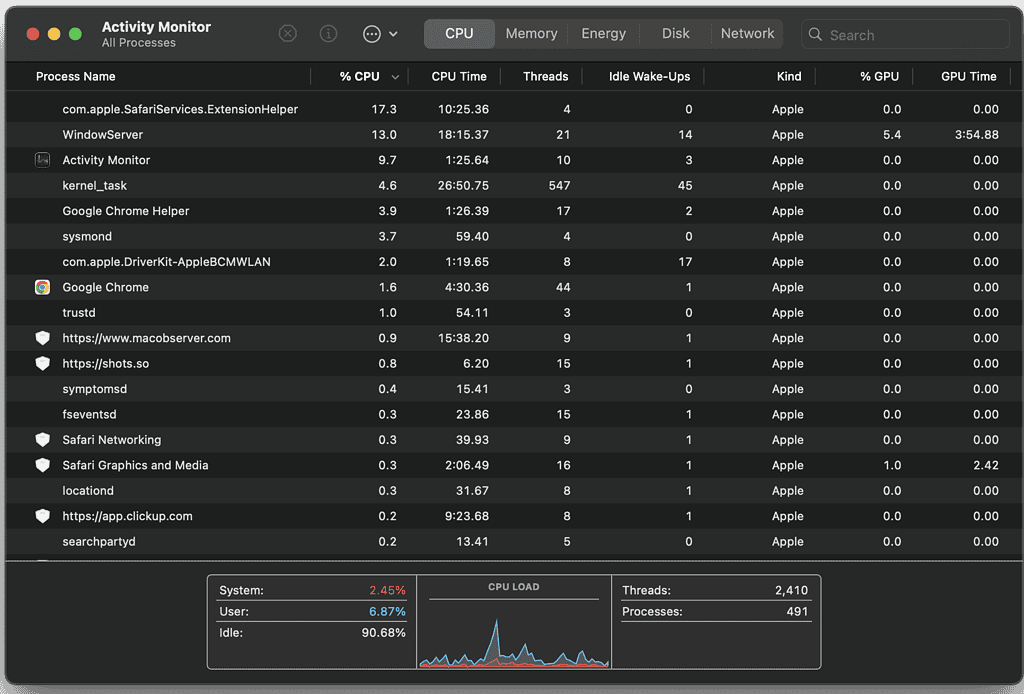
Task: Switch to the CPU tab
Action: (459, 33)
